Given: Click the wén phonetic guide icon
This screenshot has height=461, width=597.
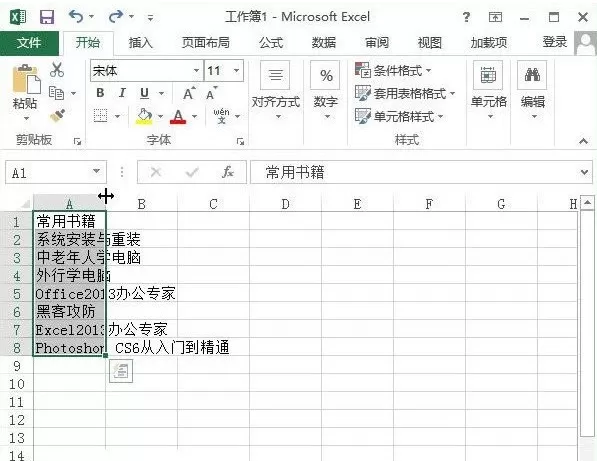Looking at the screenshot, I should [222, 116].
